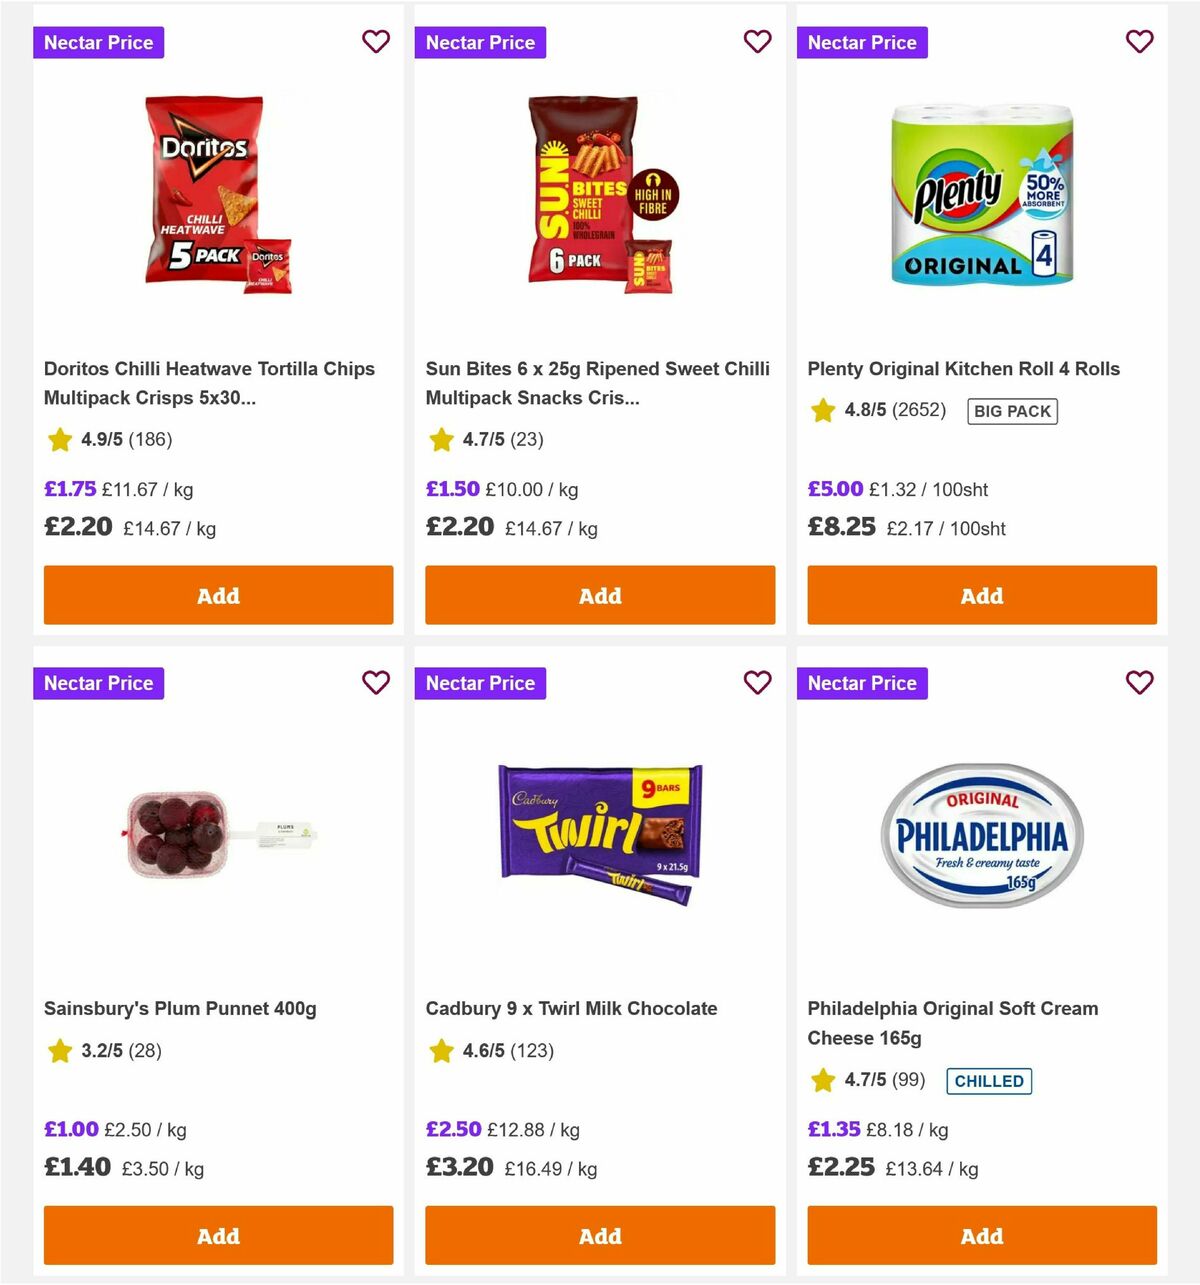The width and height of the screenshot is (1200, 1285).
Task: Click the star icon next to Twirl rating
Action: click(441, 1051)
